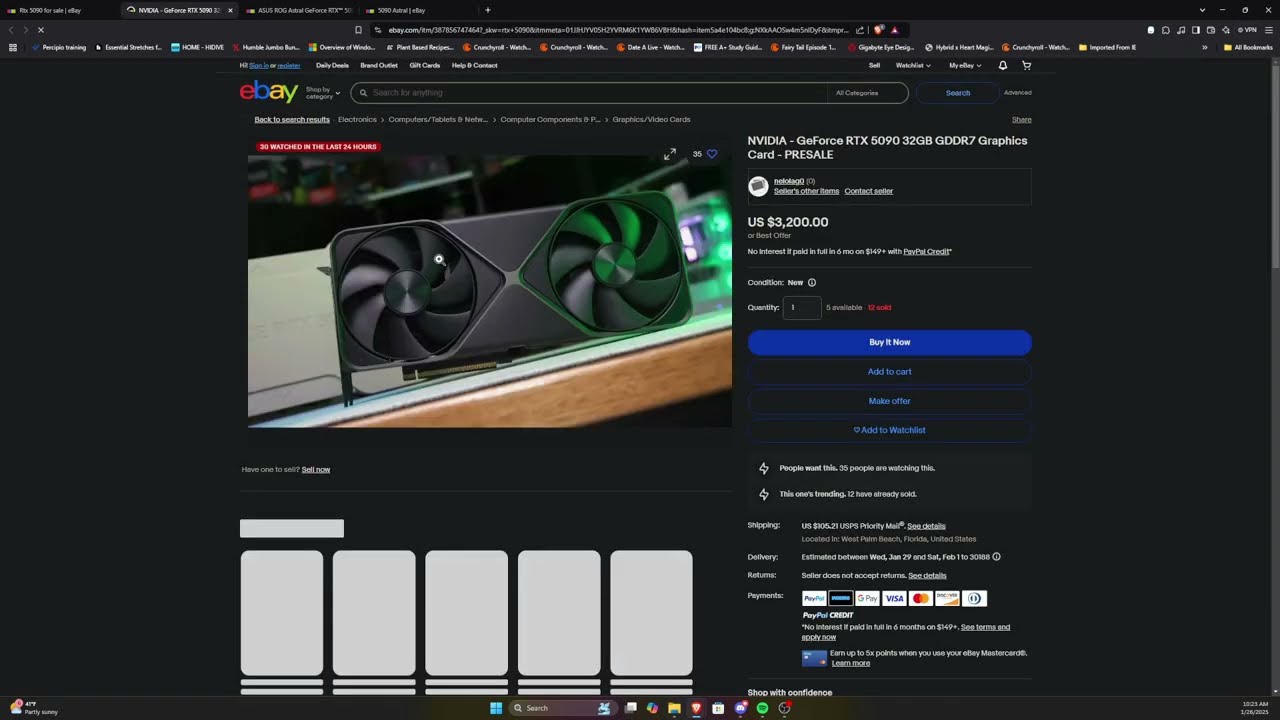
Task: Click Brave browser icon on taskbar
Action: click(696, 708)
